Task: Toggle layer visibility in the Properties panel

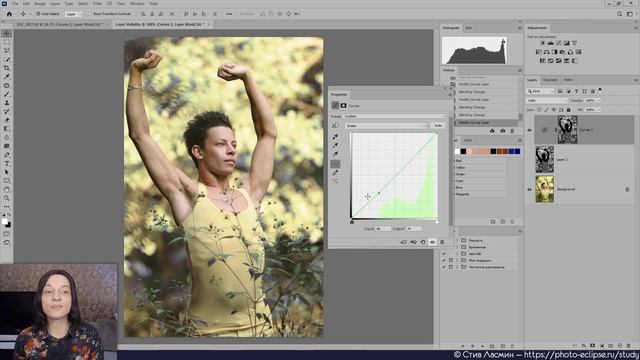Action: tap(432, 242)
